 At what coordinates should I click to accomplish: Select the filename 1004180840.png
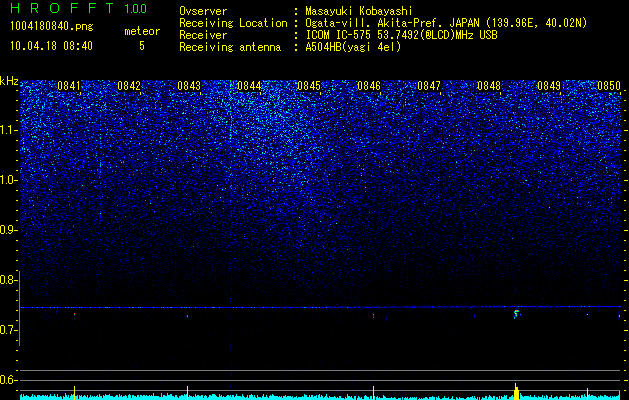coord(52,27)
